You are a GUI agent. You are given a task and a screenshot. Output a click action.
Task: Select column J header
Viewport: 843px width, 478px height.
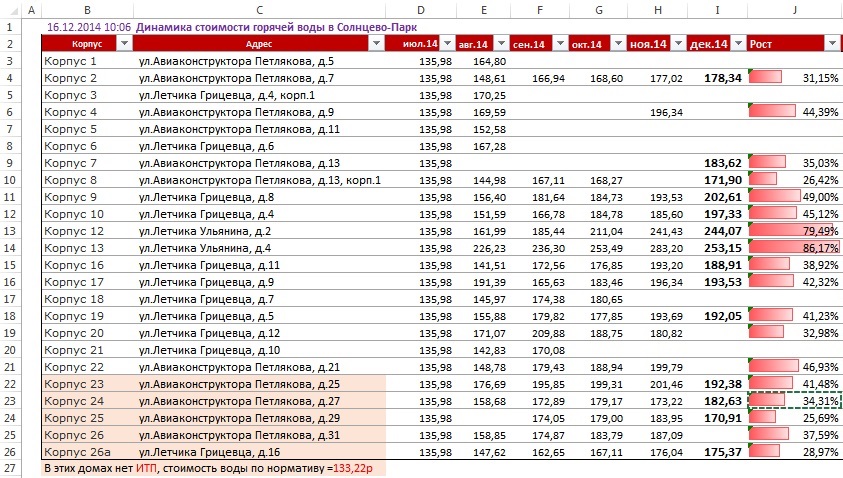coord(794,10)
